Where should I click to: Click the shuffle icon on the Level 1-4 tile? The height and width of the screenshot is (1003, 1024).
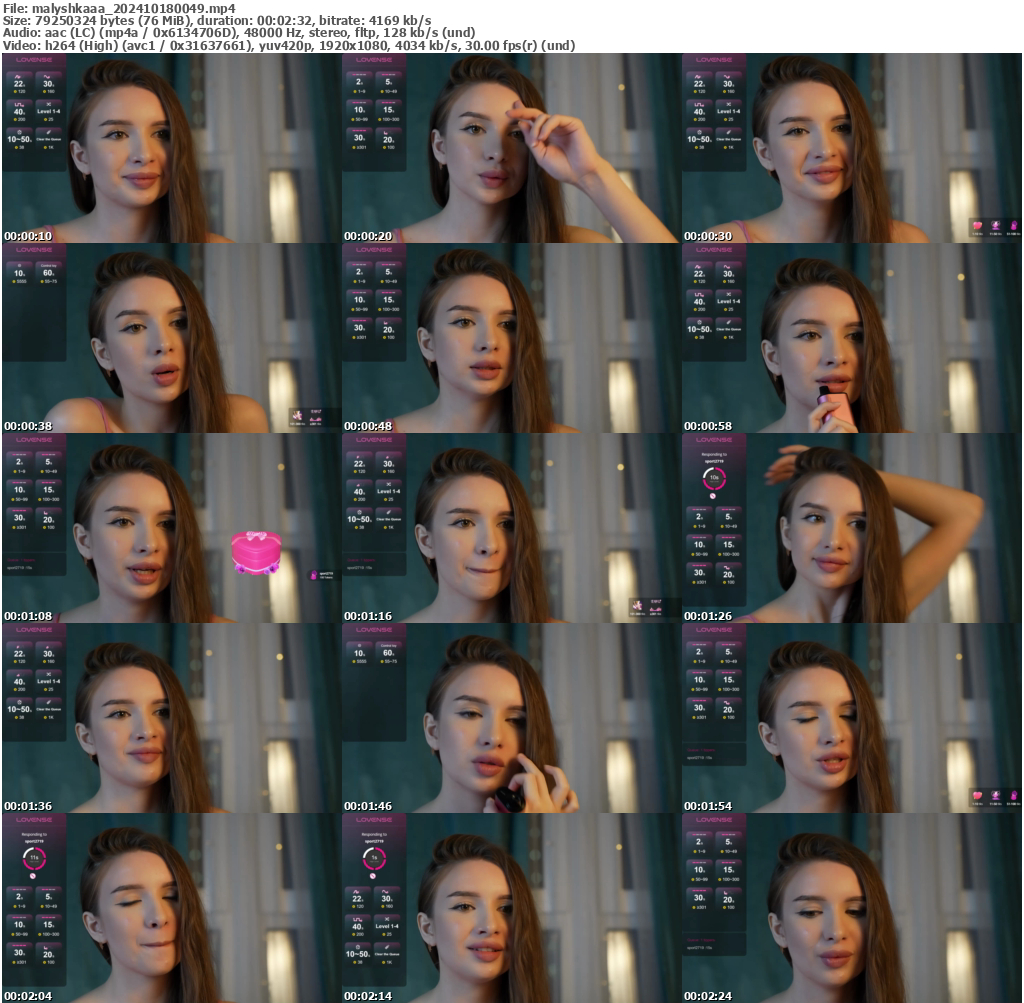click(x=49, y=104)
